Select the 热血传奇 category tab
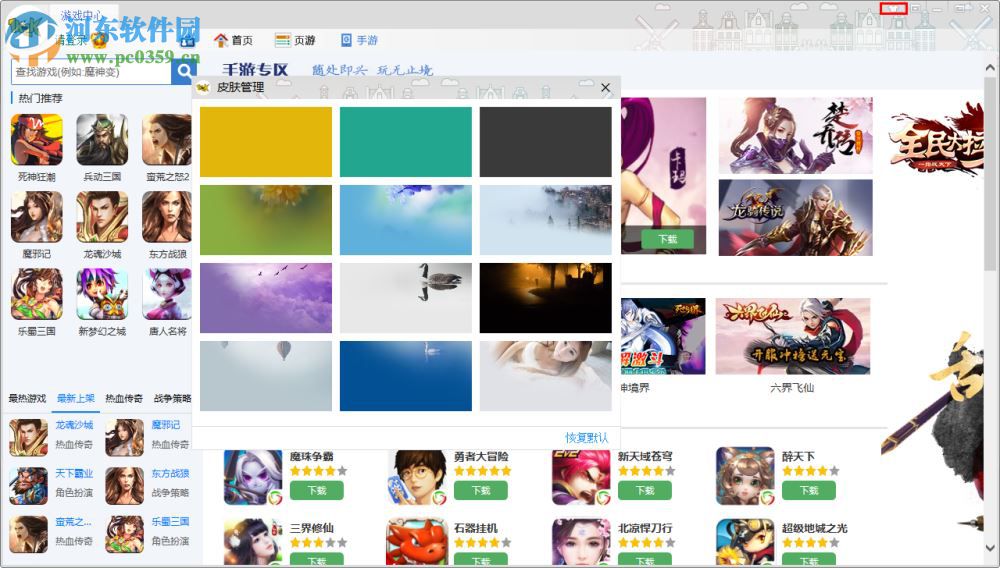 click(124, 398)
